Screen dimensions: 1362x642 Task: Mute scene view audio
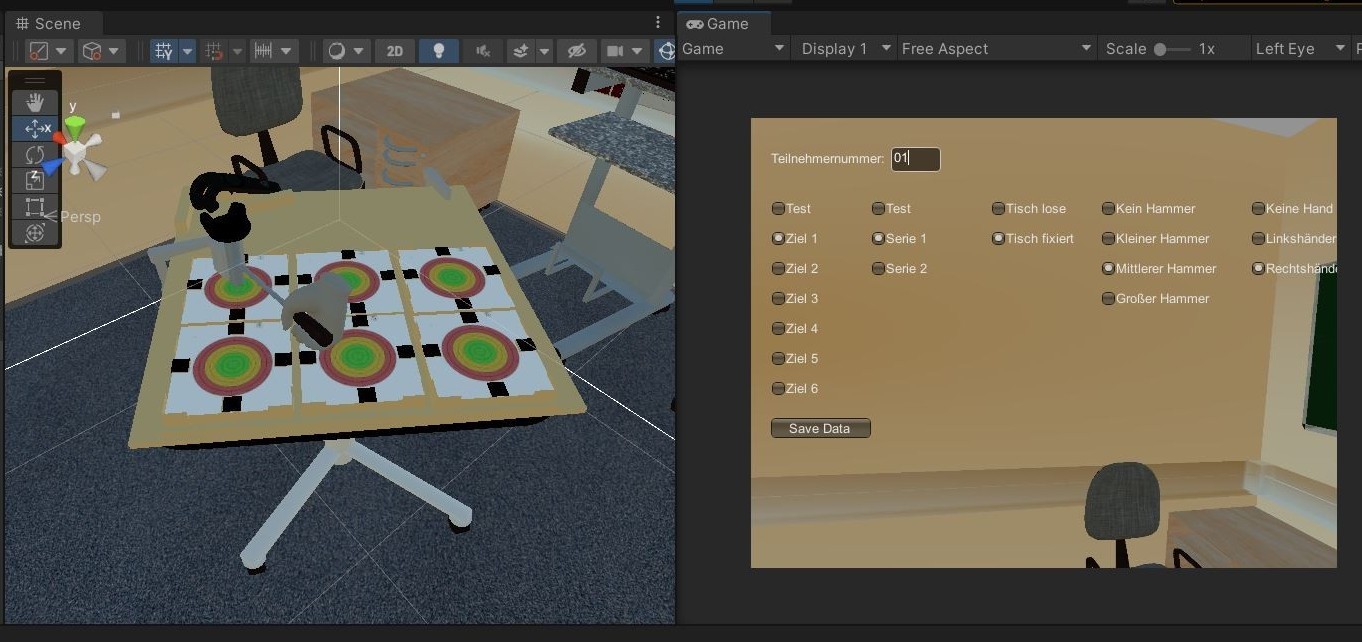pos(483,51)
